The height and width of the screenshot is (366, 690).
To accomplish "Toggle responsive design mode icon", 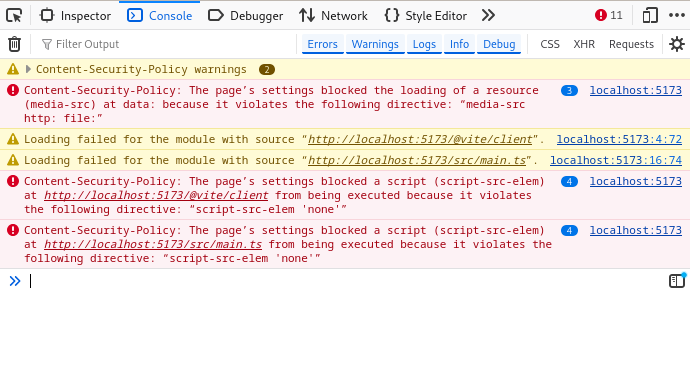I will coord(650,16).
